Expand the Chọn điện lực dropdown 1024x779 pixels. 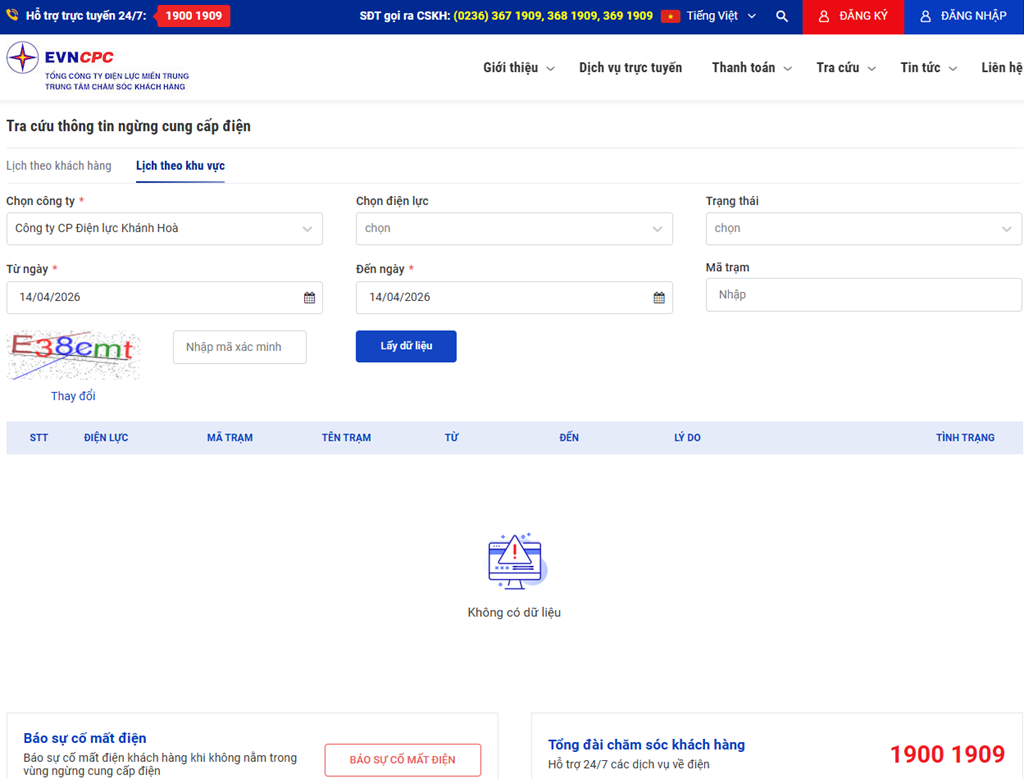pos(514,229)
